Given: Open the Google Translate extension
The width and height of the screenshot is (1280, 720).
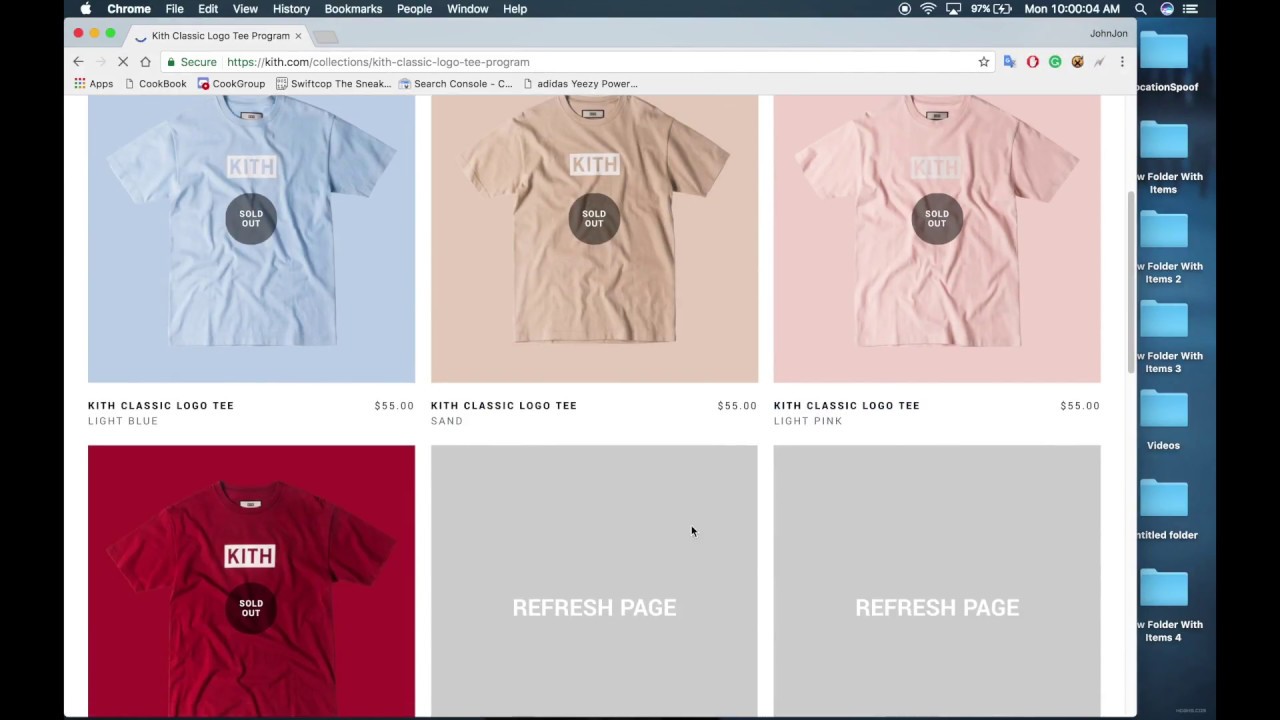Looking at the screenshot, I should [1010, 62].
